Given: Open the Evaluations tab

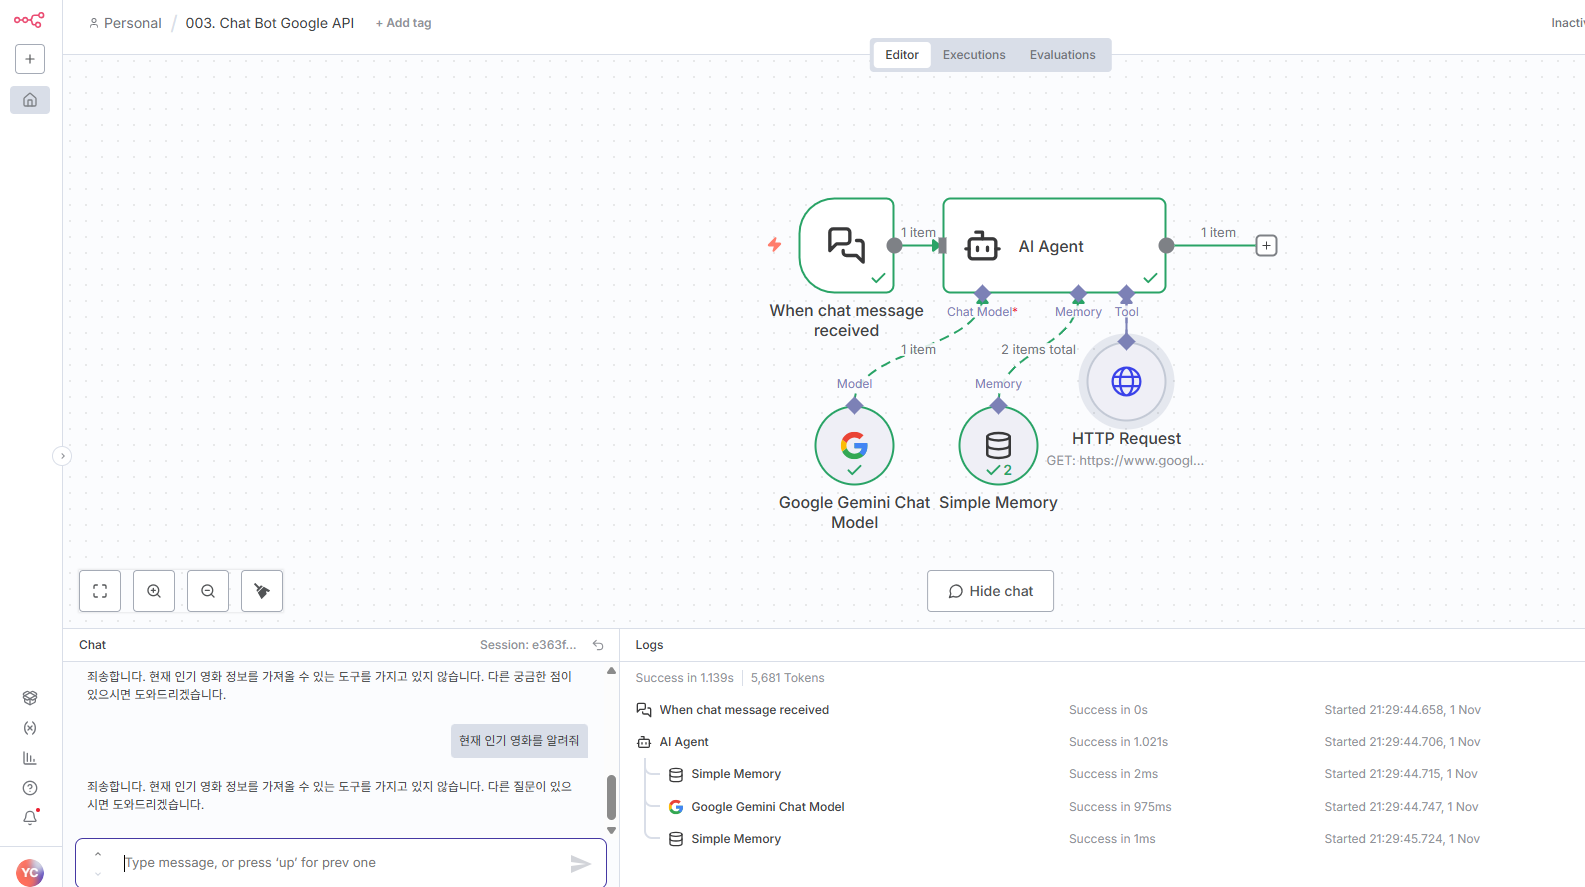Looking at the screenshot, I should 1062,55.
